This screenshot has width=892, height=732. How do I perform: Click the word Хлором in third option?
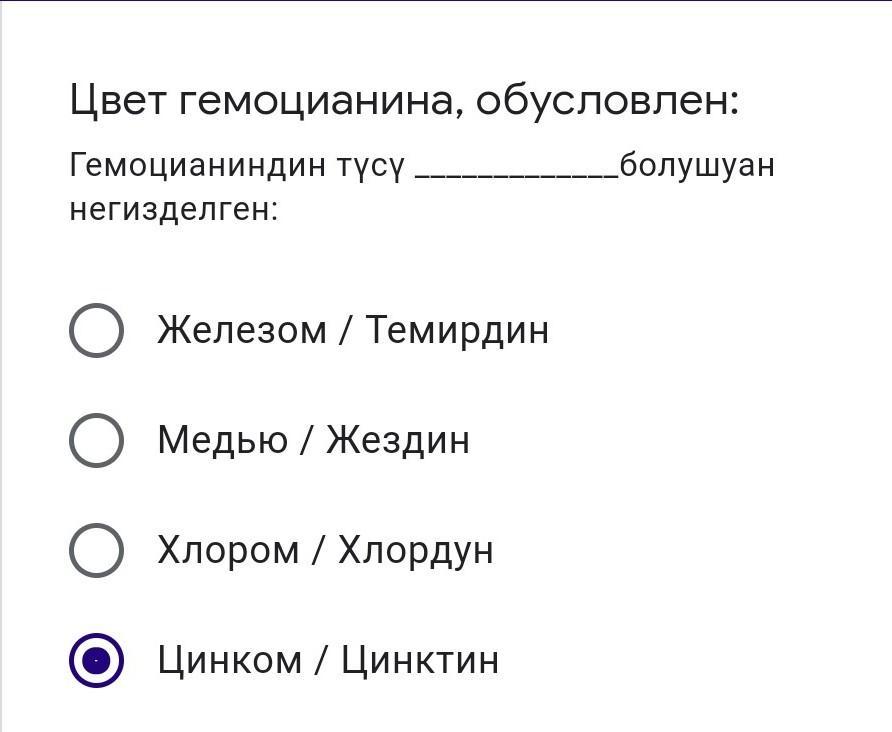228,551
